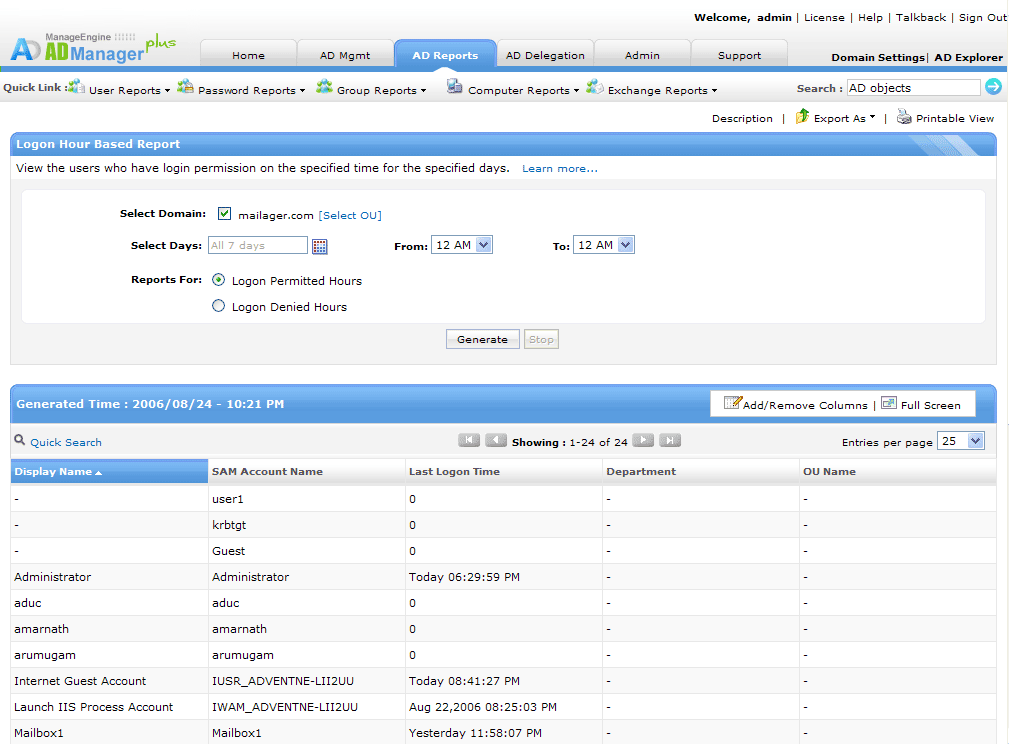Expand the Password Reports quick link menu
The height and width of the screenshot is (744, 1009).
(302, 91)
